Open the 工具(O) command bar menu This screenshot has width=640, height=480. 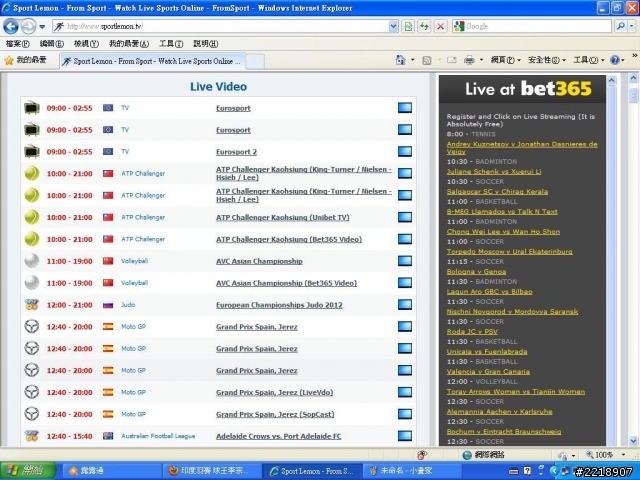[588, 60]
